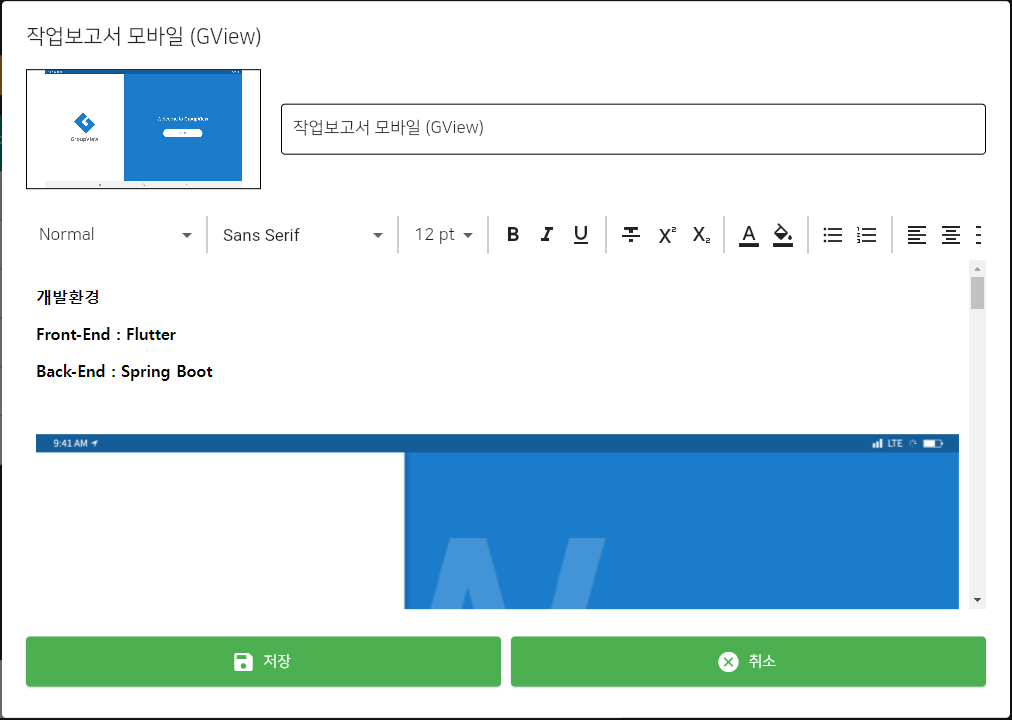Image resolution: width=1012 pixels, height=720 pixels.
Task: Click the dialog title '작업보고서 모바일 (GView)'
Action: 143,36
